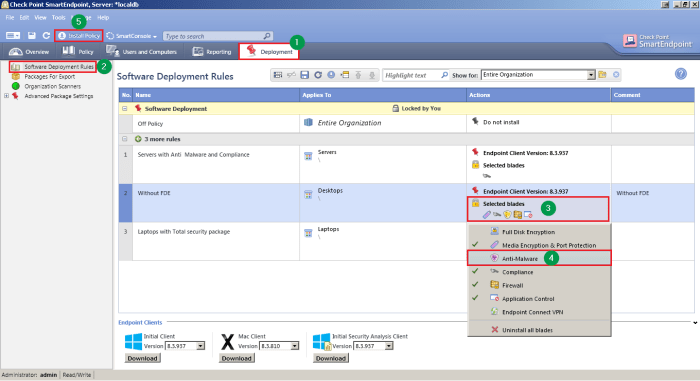
Task: Click the move rule up arrow icon
Action: tap(358, 75)
